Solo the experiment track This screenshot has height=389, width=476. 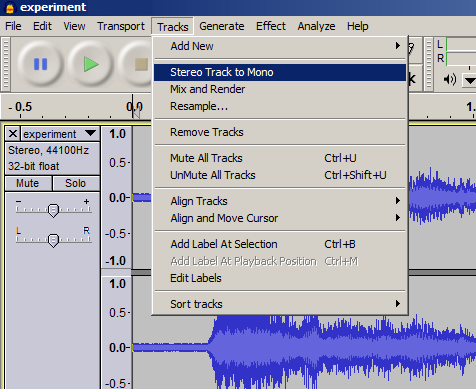pos(76,183)
